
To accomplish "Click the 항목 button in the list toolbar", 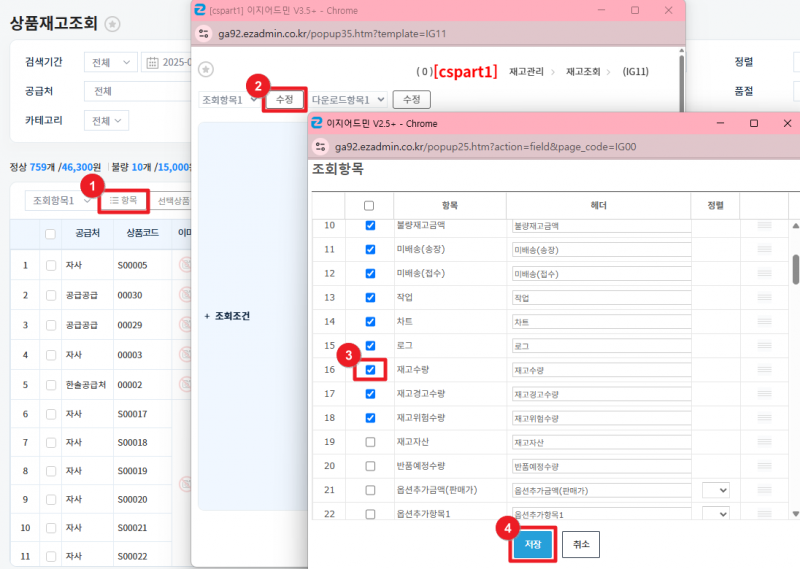I will click(124, 201).
